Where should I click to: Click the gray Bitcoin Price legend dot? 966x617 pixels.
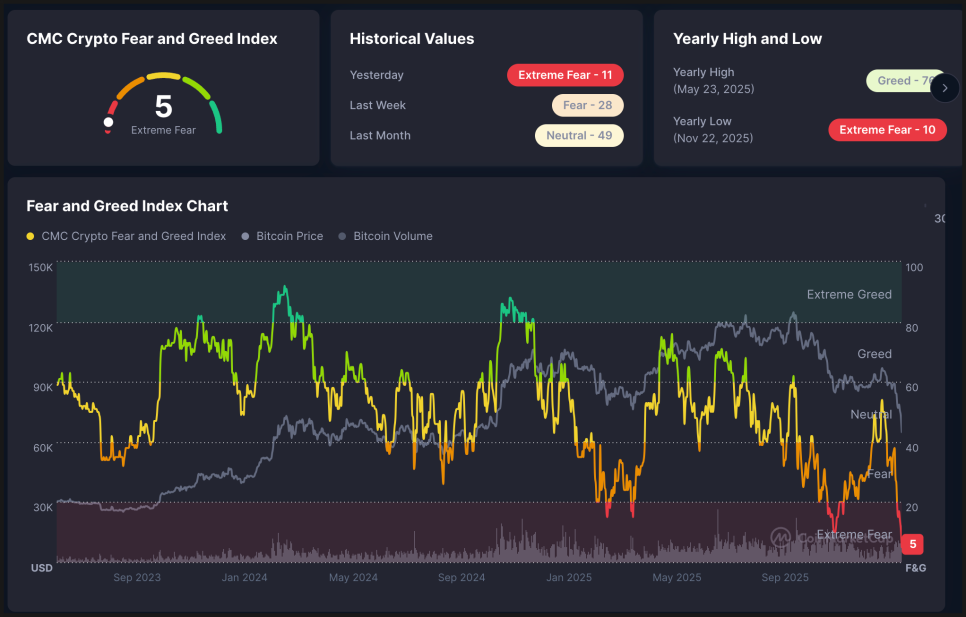tap(246, 237)
